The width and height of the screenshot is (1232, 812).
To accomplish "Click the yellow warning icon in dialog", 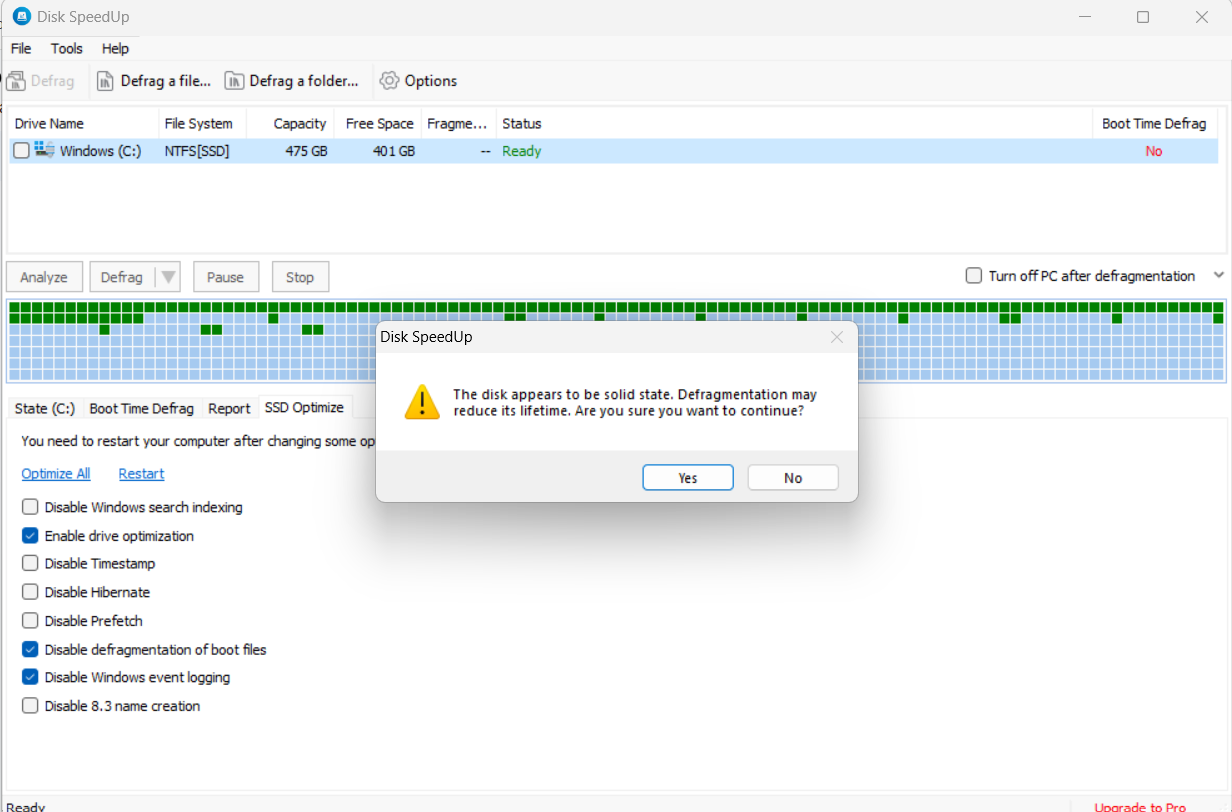I will click(422, 402).
